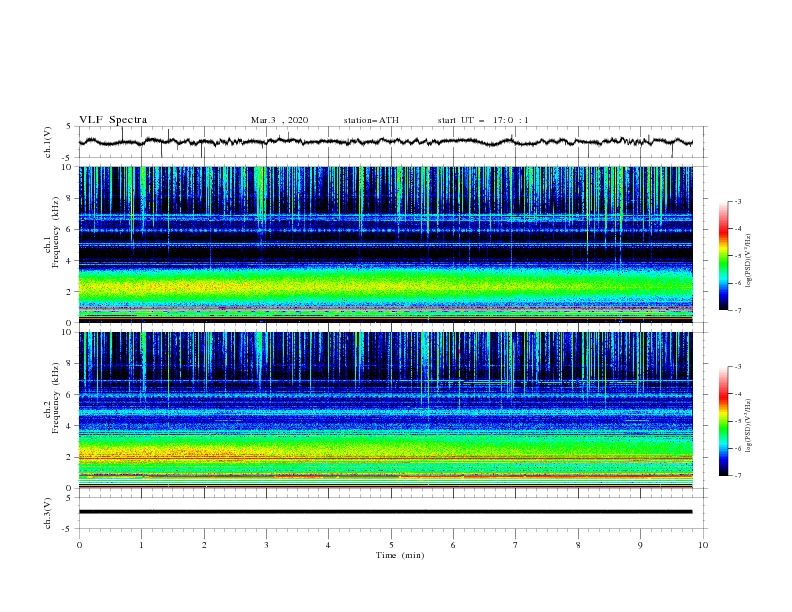Image resolution: width=792 pixels, height=612 pixels.
Task: Select the "start UT = 17:0 :1" text
Action: tap(483, 120)
